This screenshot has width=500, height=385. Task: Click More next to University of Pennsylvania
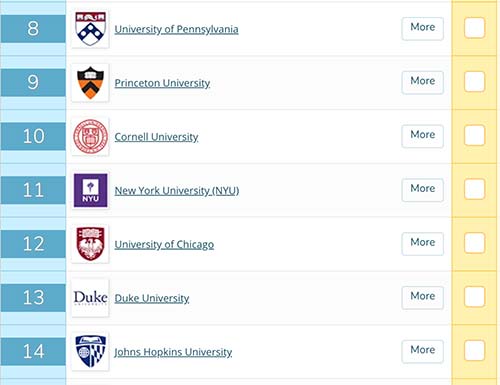423,28
